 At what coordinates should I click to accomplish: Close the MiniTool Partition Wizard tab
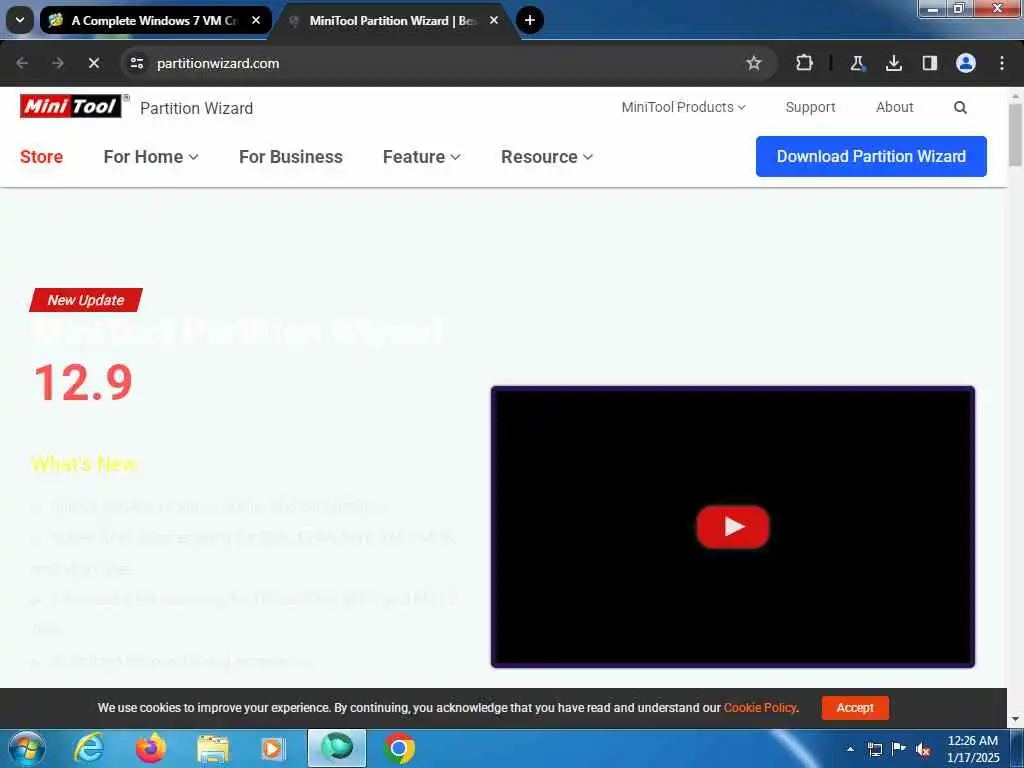[494, 20]
